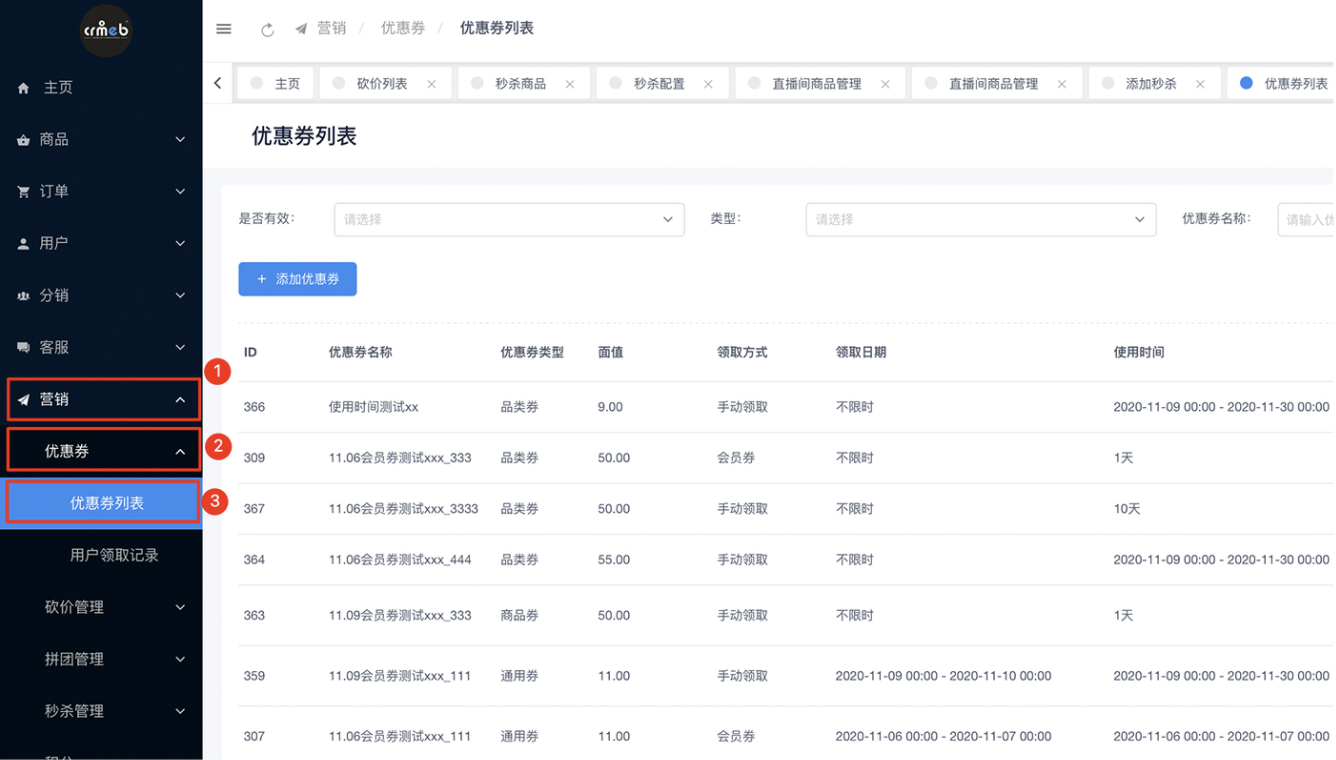Close the 砍价列表 tab

point(432,84)
